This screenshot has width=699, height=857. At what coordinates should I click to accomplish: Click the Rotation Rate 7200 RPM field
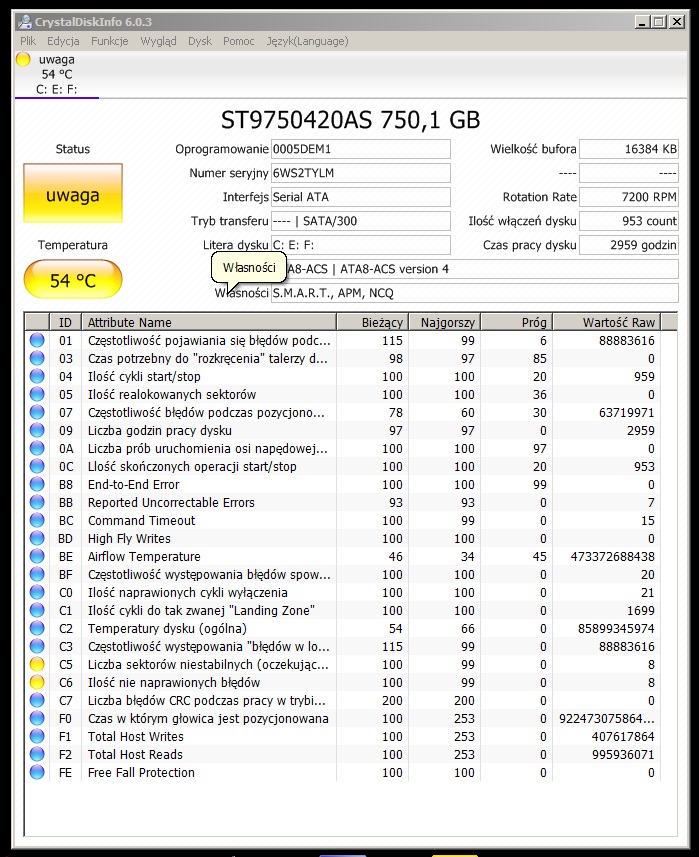(x=629, y=197)
